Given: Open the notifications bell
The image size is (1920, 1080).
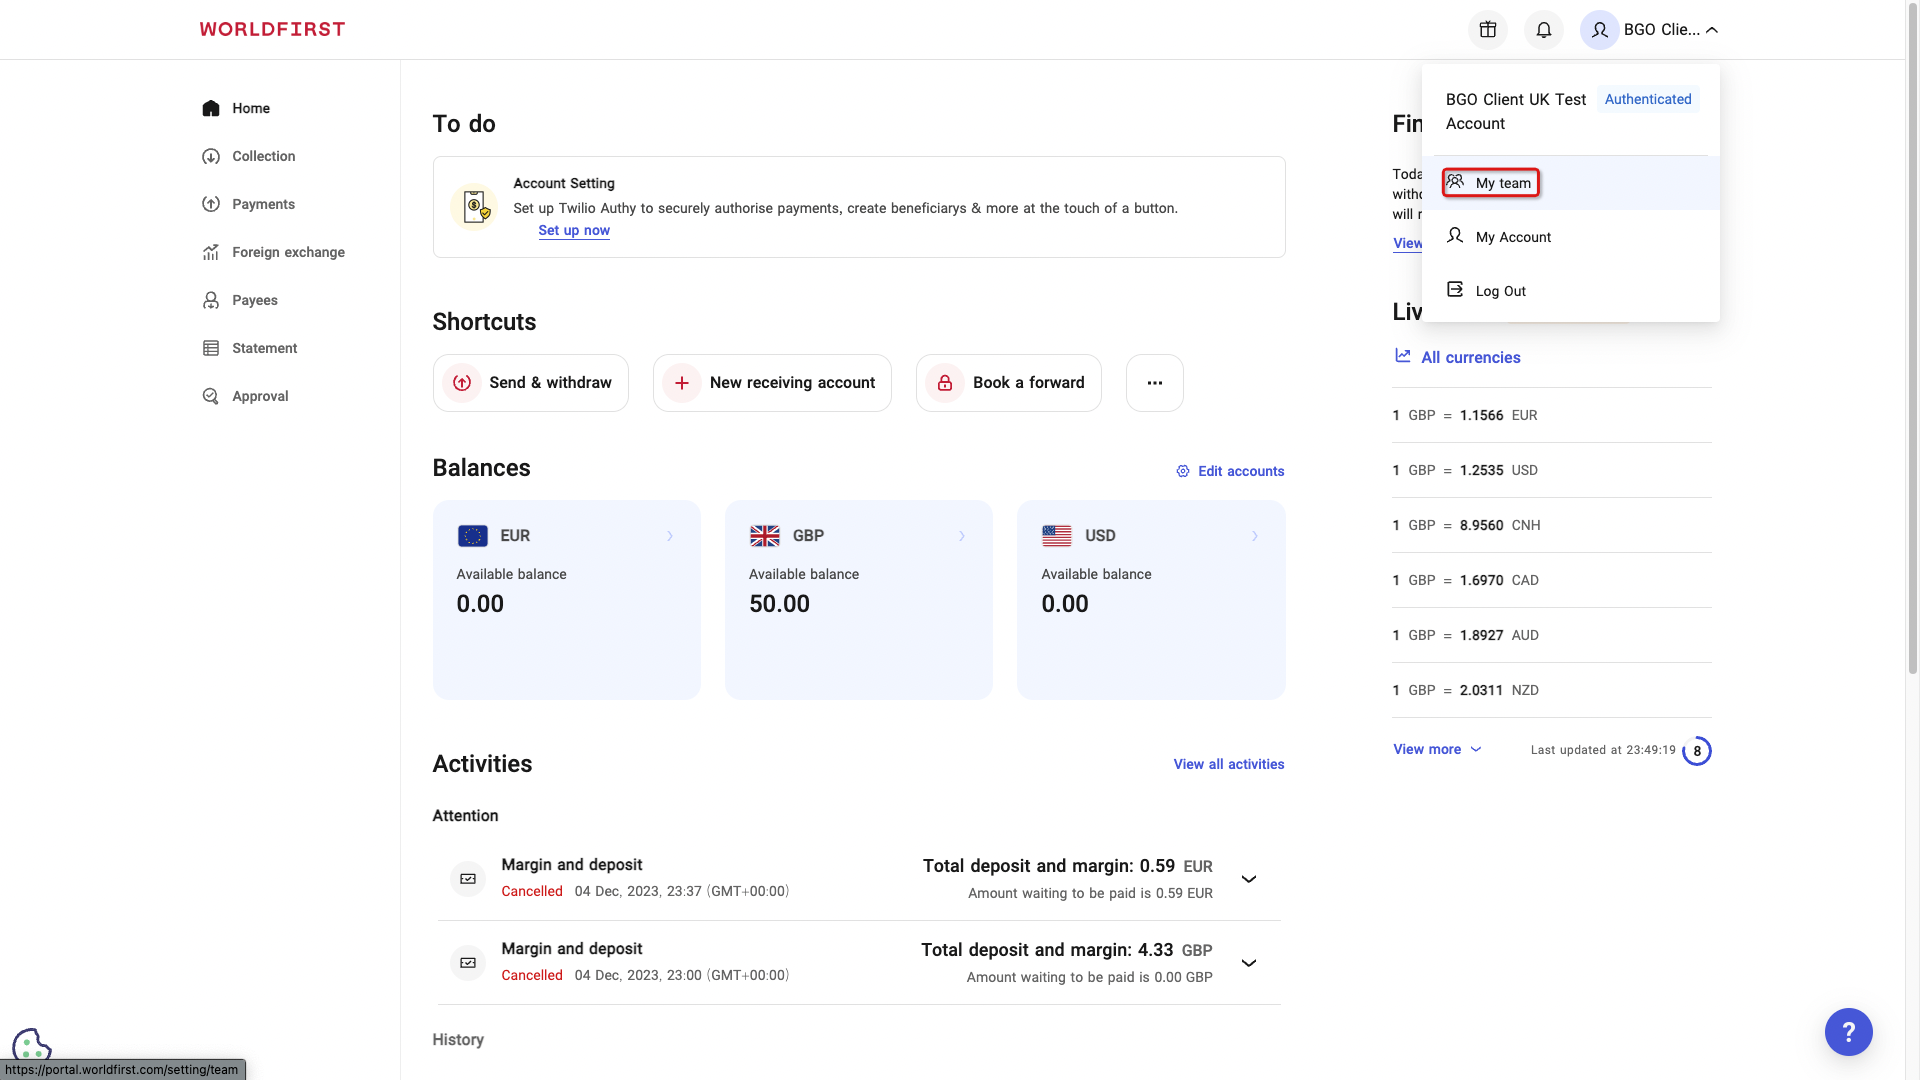Looking at the screenshot, I should pyautogui.click(x=1543, y=30).
